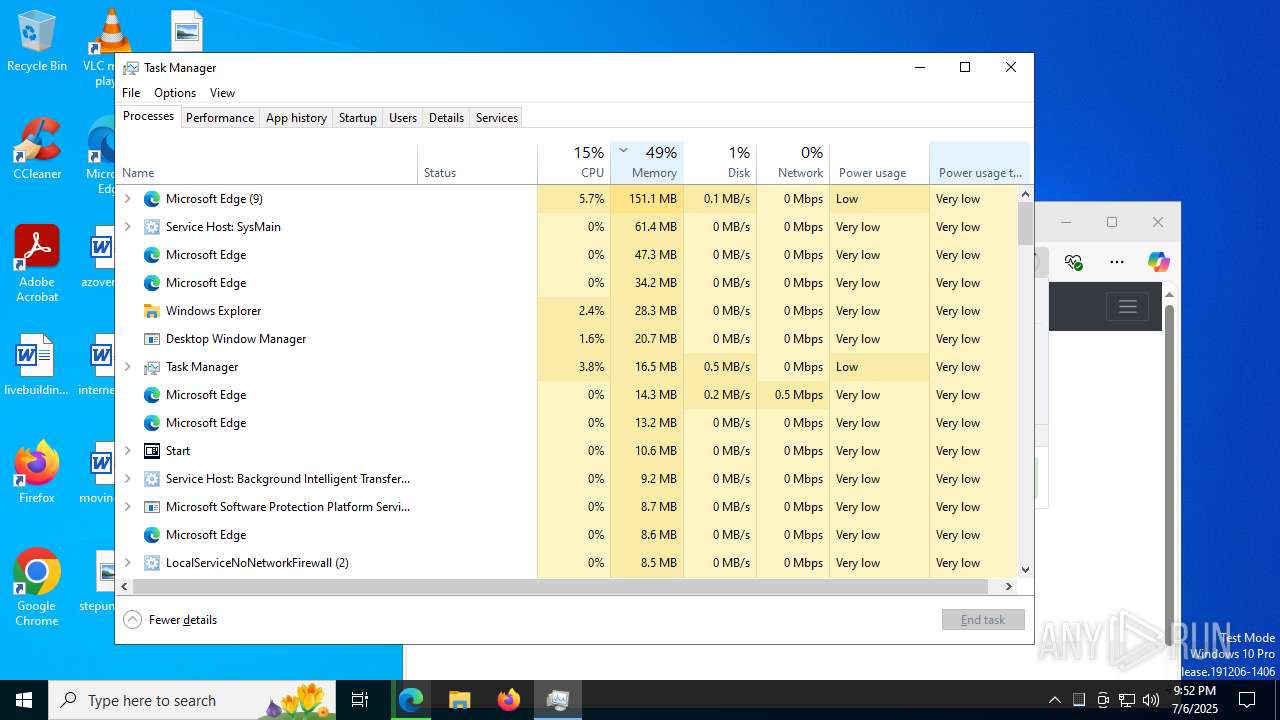Open Task View from taskbar
This screenshot has height=720, width=1280.
pos(360,700)
